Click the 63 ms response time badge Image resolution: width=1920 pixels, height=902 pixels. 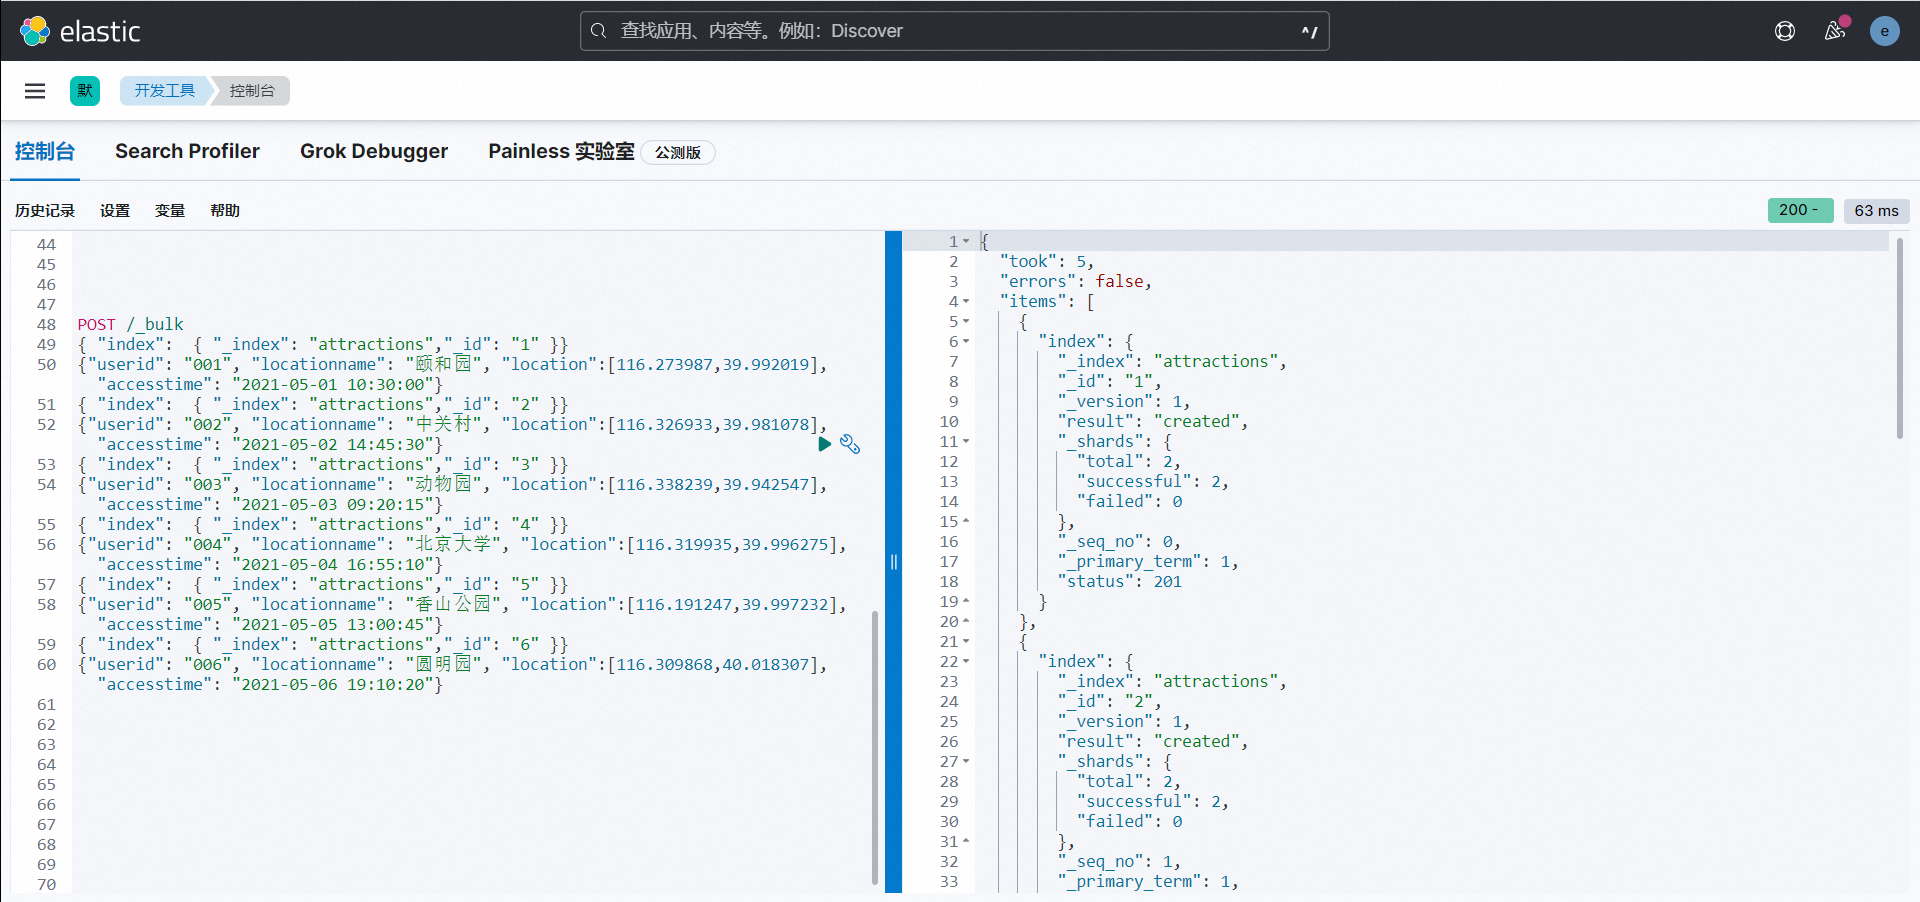[x=1876, y=210]
